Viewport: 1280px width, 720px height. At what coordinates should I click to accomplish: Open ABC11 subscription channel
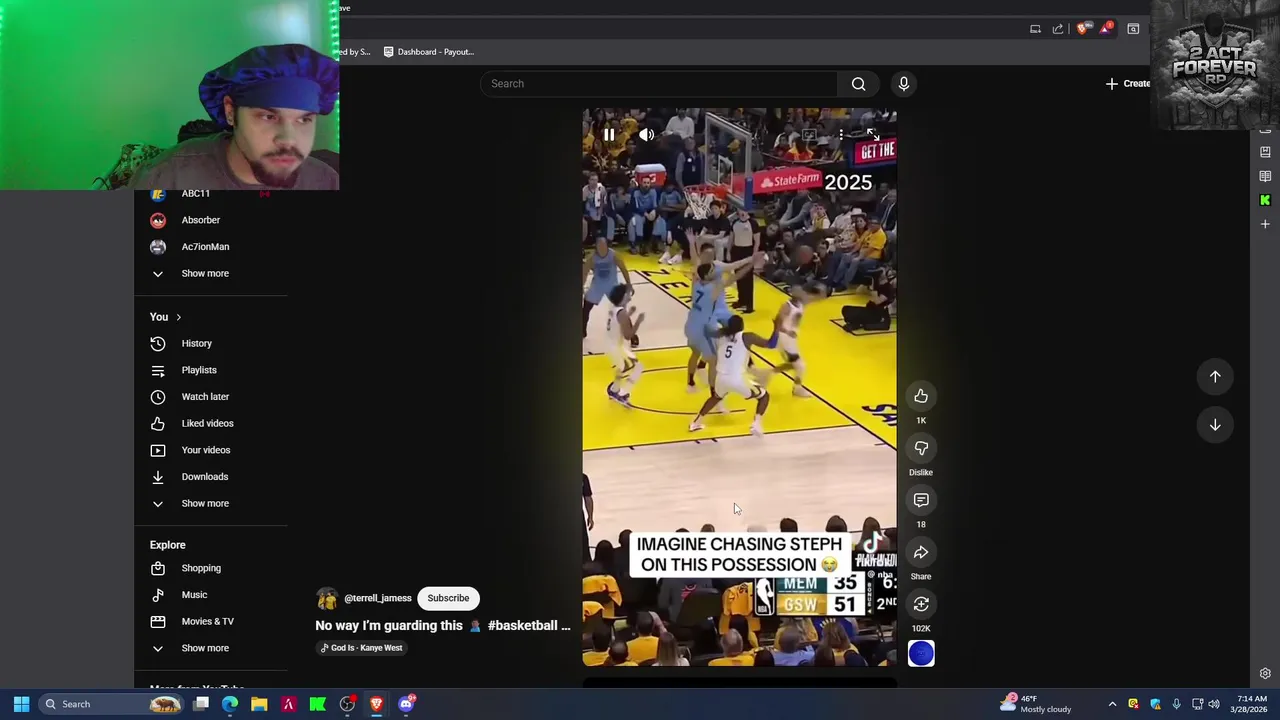pyautogui.click(x=196, y=194)
